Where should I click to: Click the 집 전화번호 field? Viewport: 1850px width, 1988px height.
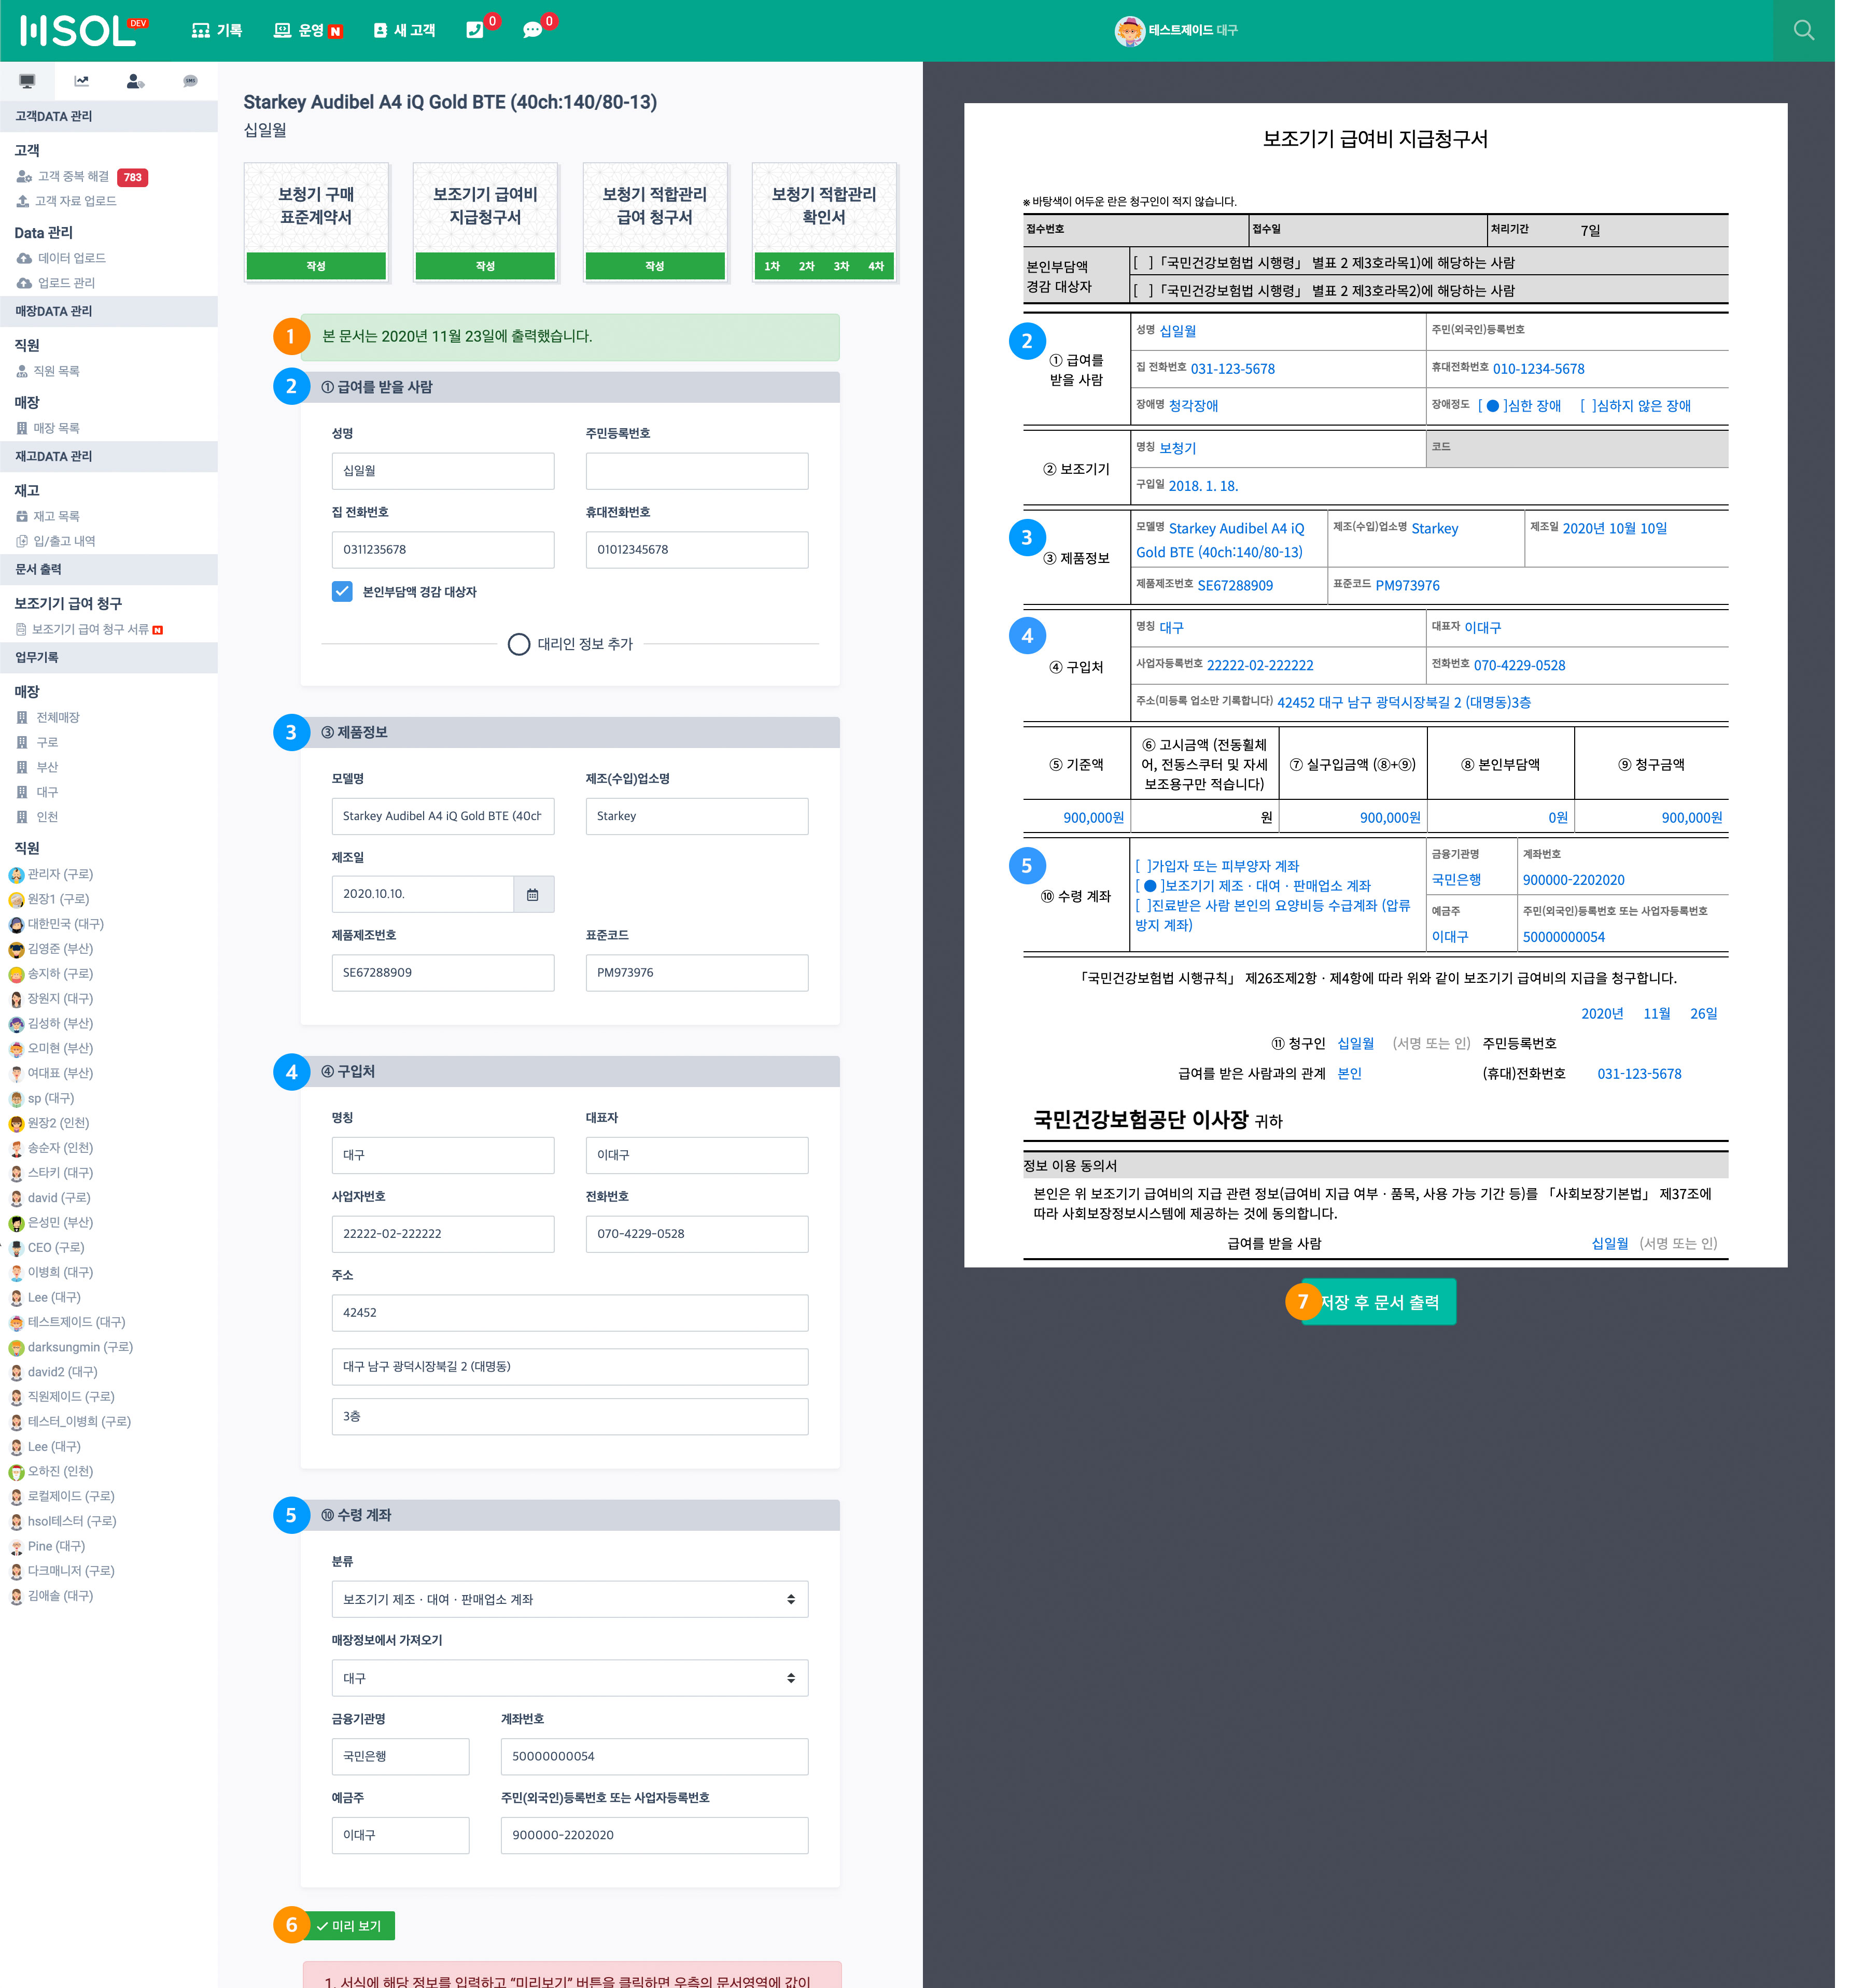(x=443, y=550)
